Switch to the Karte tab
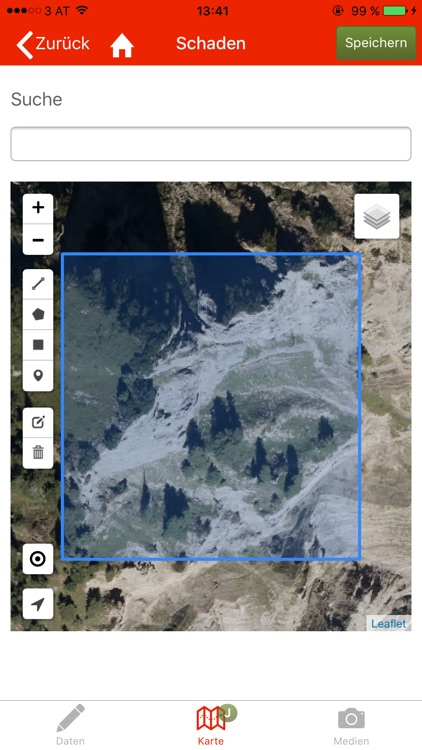 pyautogui.click(x=211, y=725)
